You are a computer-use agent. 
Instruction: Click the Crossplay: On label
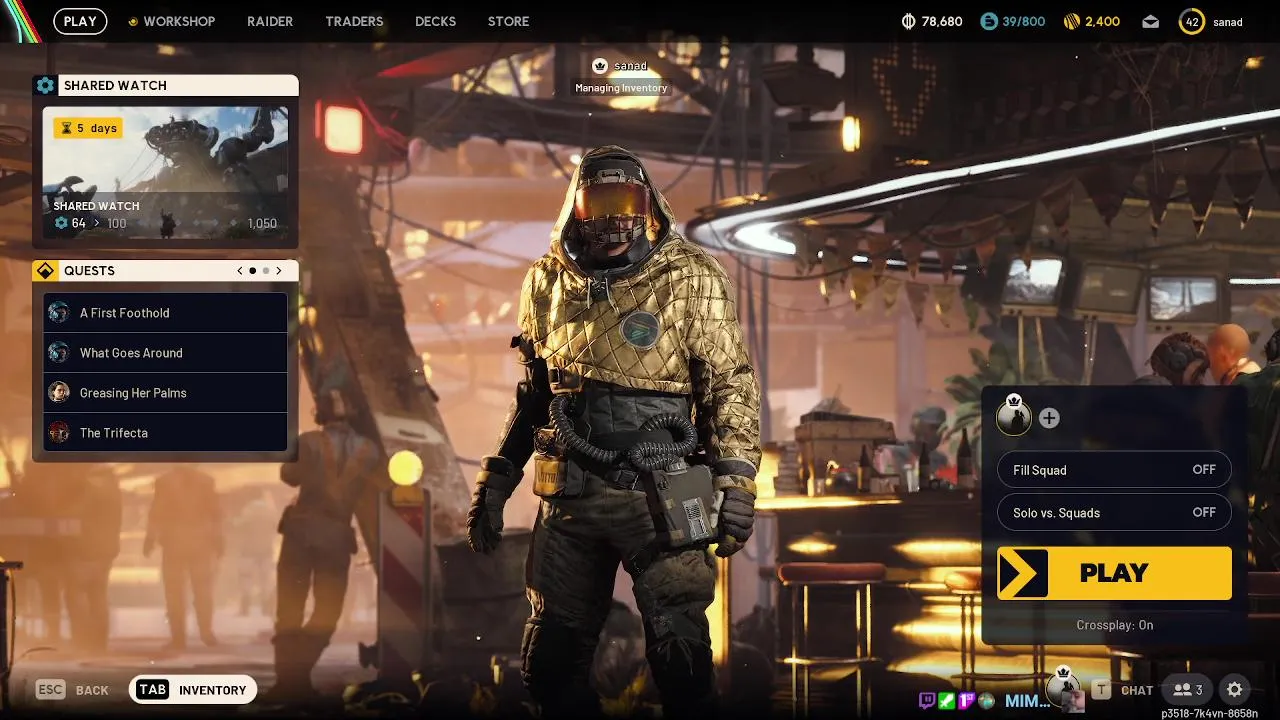(1114, 625)
